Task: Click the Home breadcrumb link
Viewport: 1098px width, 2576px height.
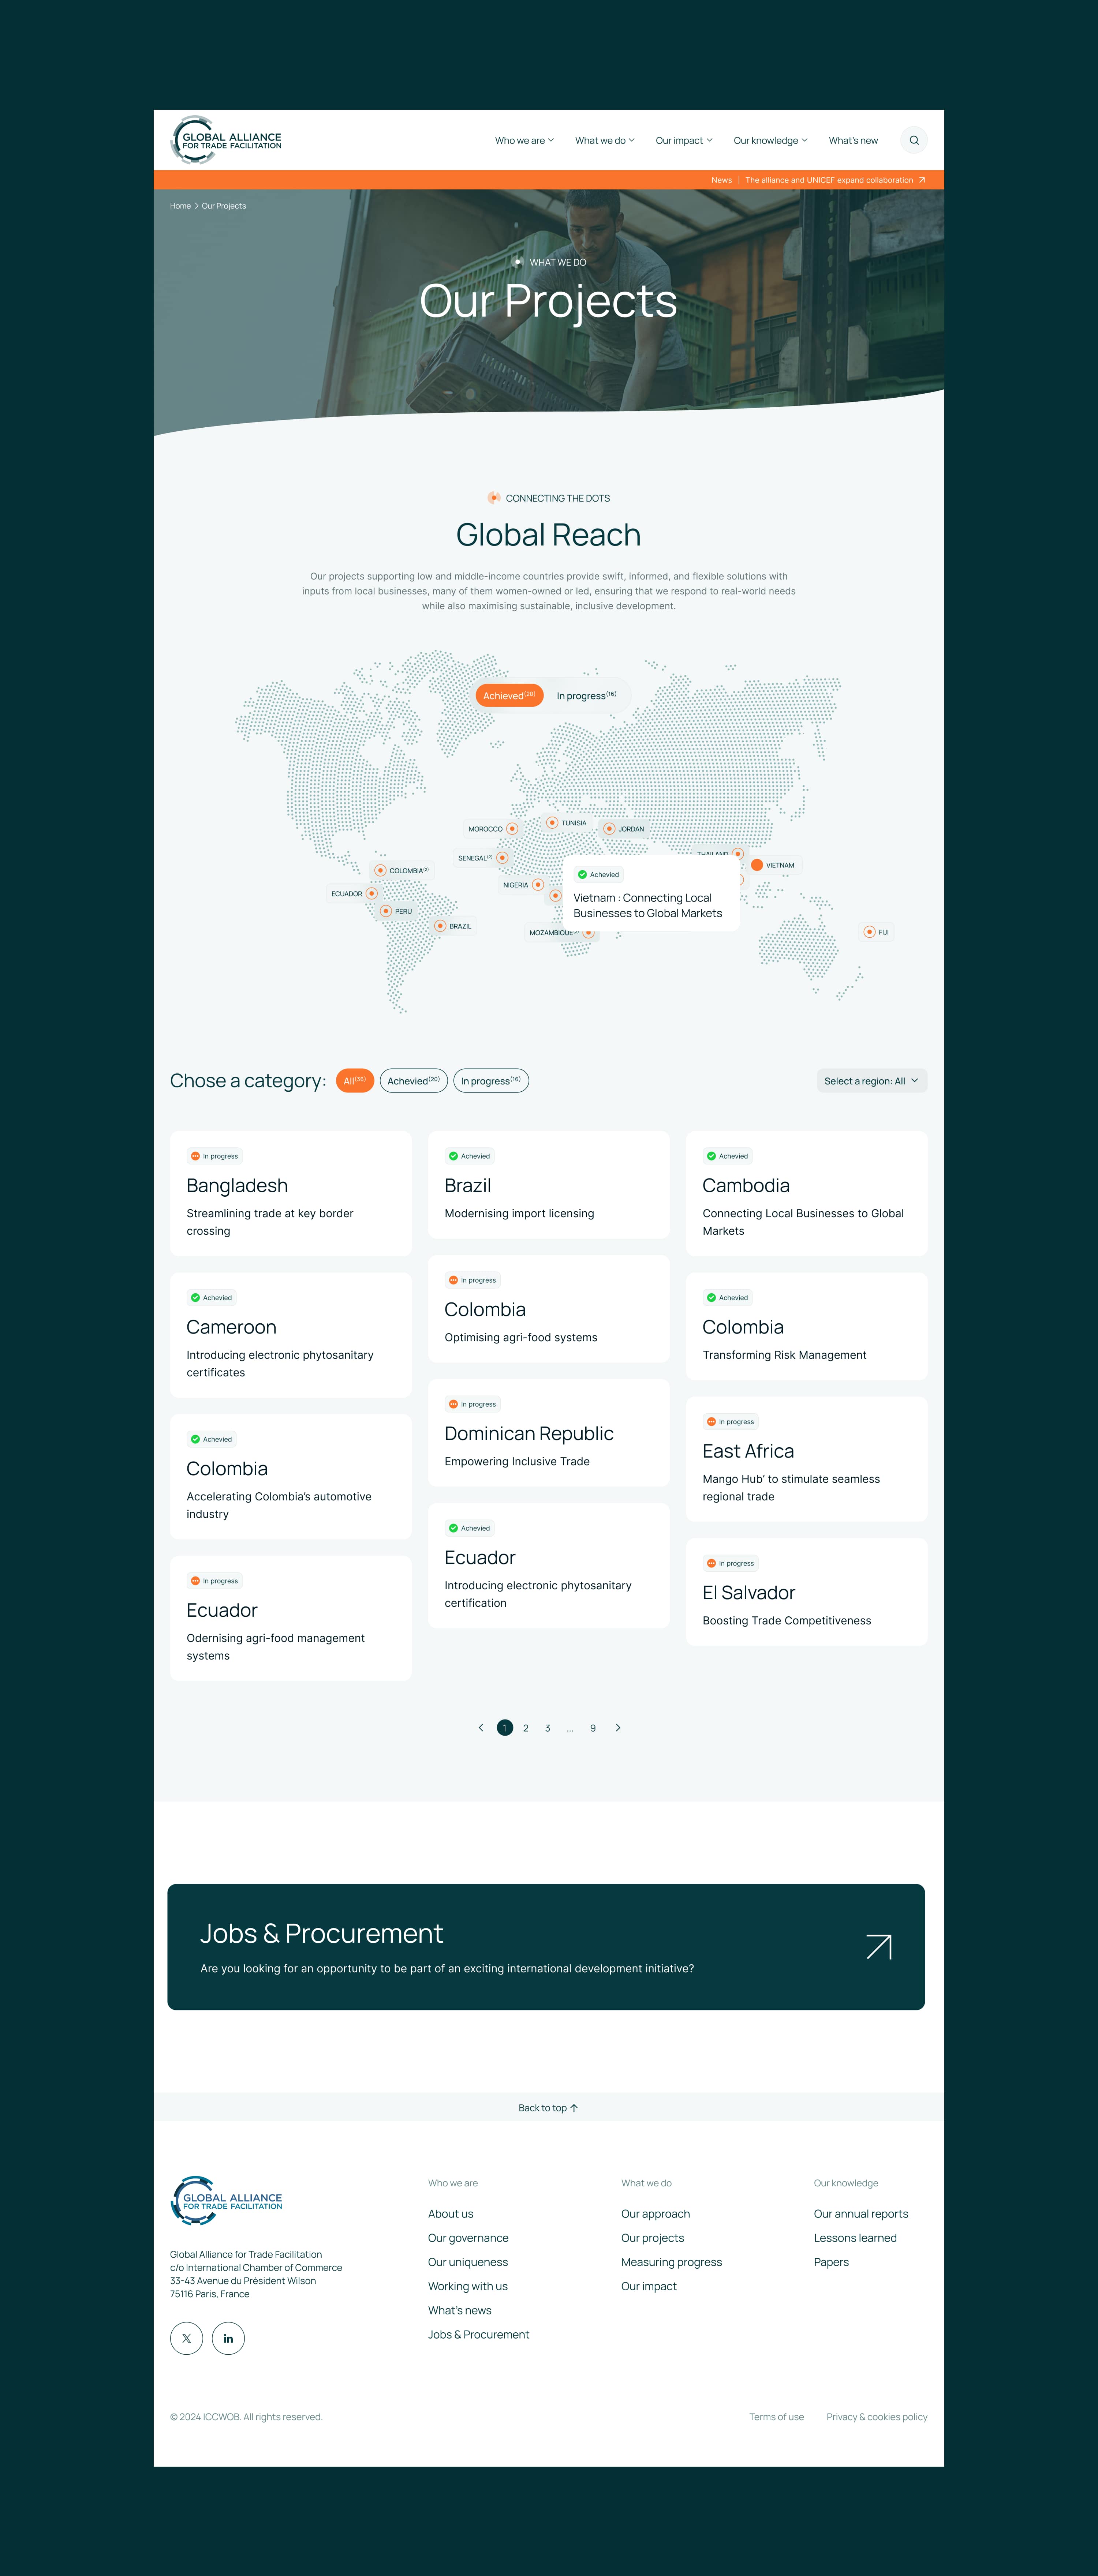Action: 180,206
